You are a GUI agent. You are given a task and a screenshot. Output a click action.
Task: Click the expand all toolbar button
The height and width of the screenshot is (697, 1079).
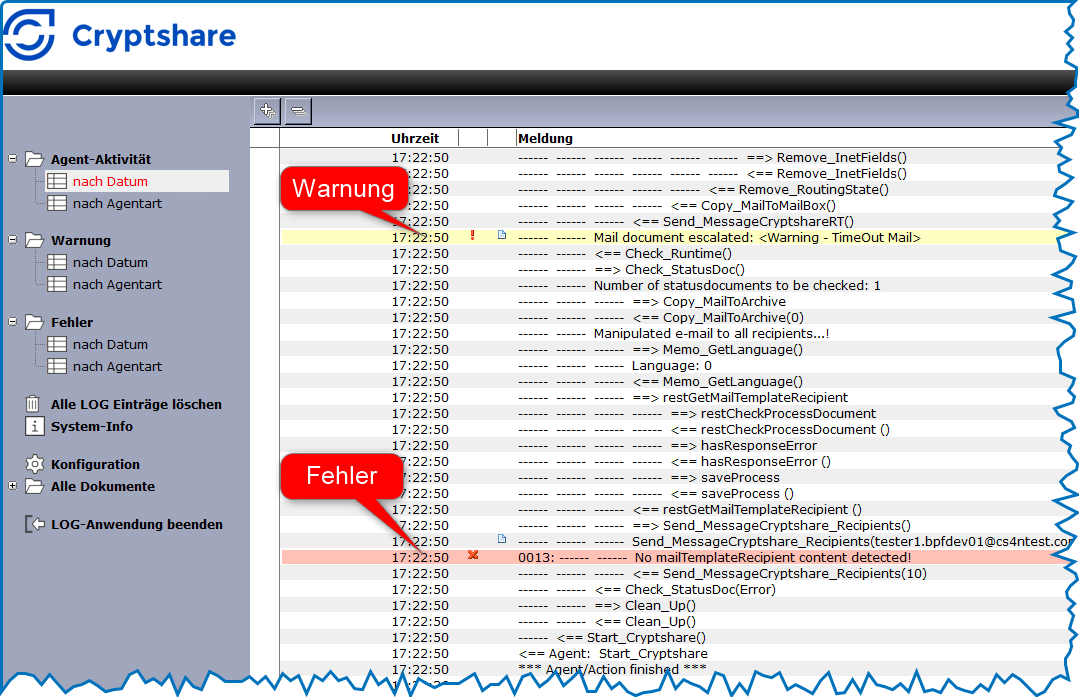tap(266, 111)
